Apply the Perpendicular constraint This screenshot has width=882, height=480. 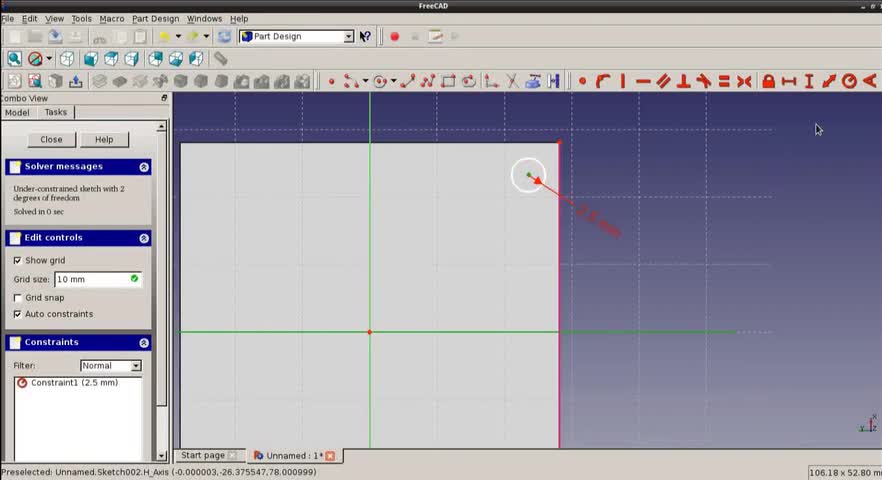click(683, 82)
